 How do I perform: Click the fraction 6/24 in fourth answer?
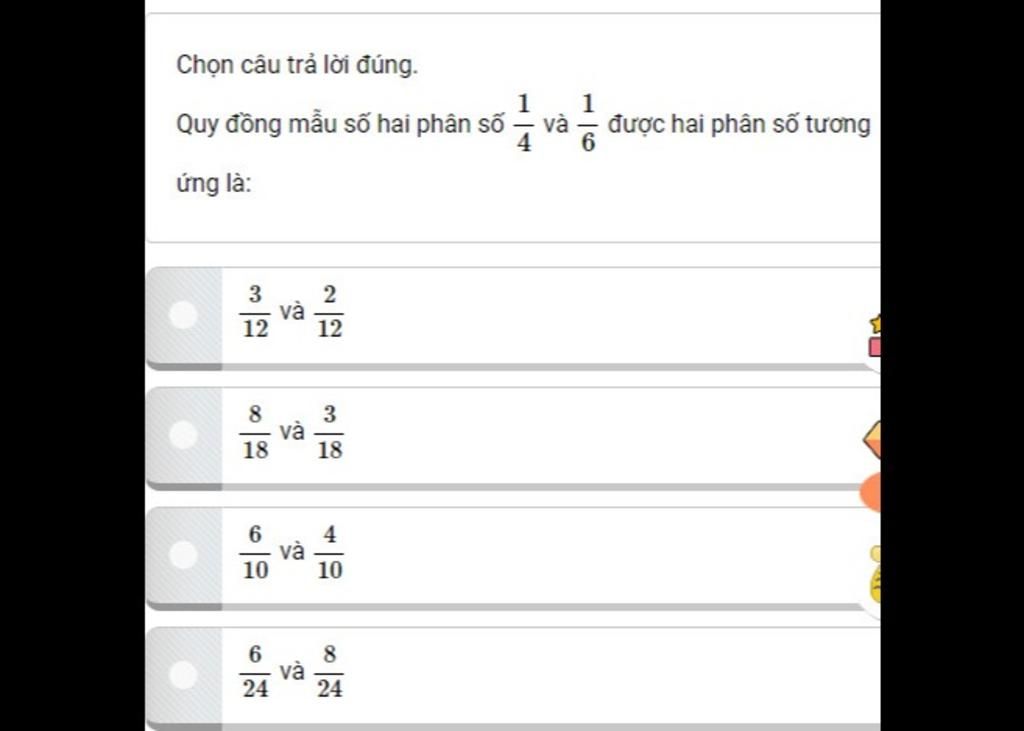255,672
